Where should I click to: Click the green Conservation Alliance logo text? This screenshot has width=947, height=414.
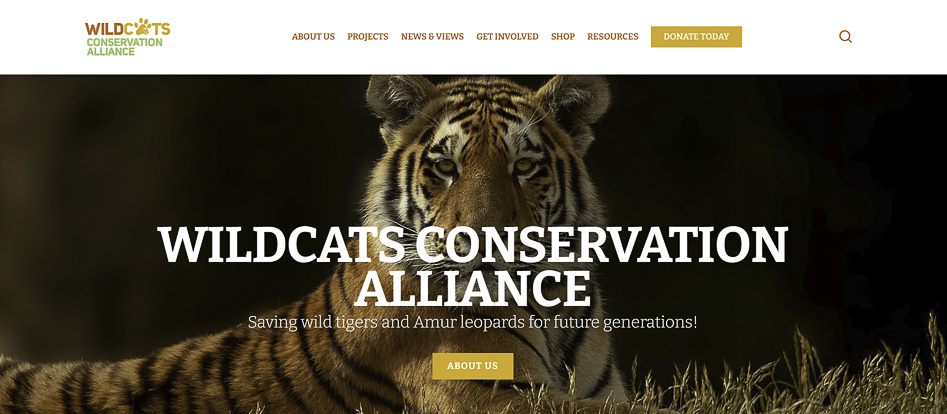(124, 47)
